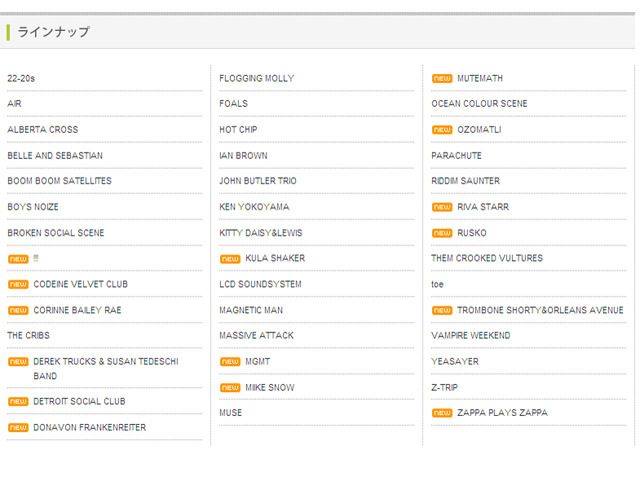Click the new badge beside CODEINE VELVET CLUB
Screen dimensions: 640x481
click(18, 284)
